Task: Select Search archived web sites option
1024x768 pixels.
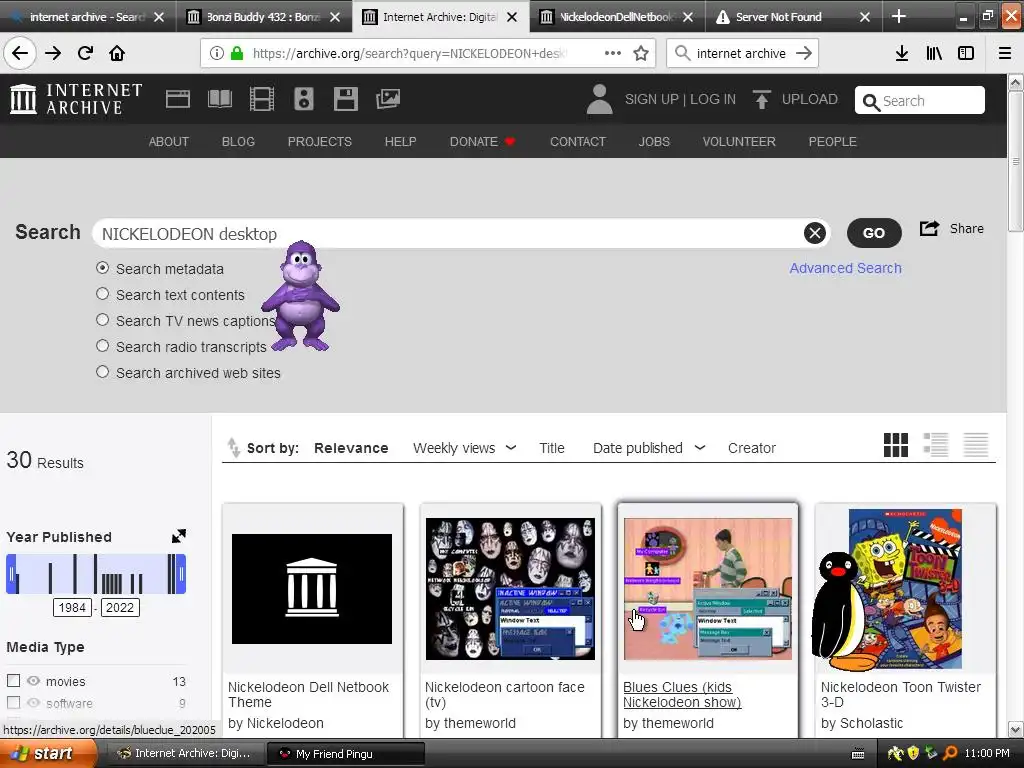Action: coord(103,372)
